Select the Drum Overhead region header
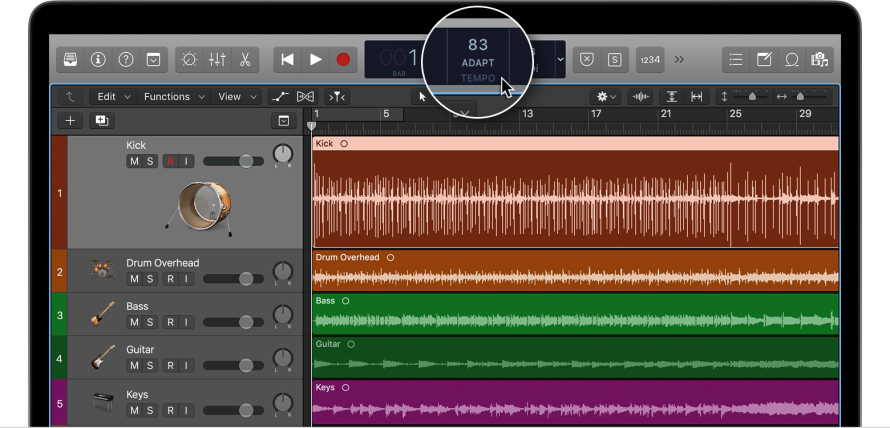 575,257
